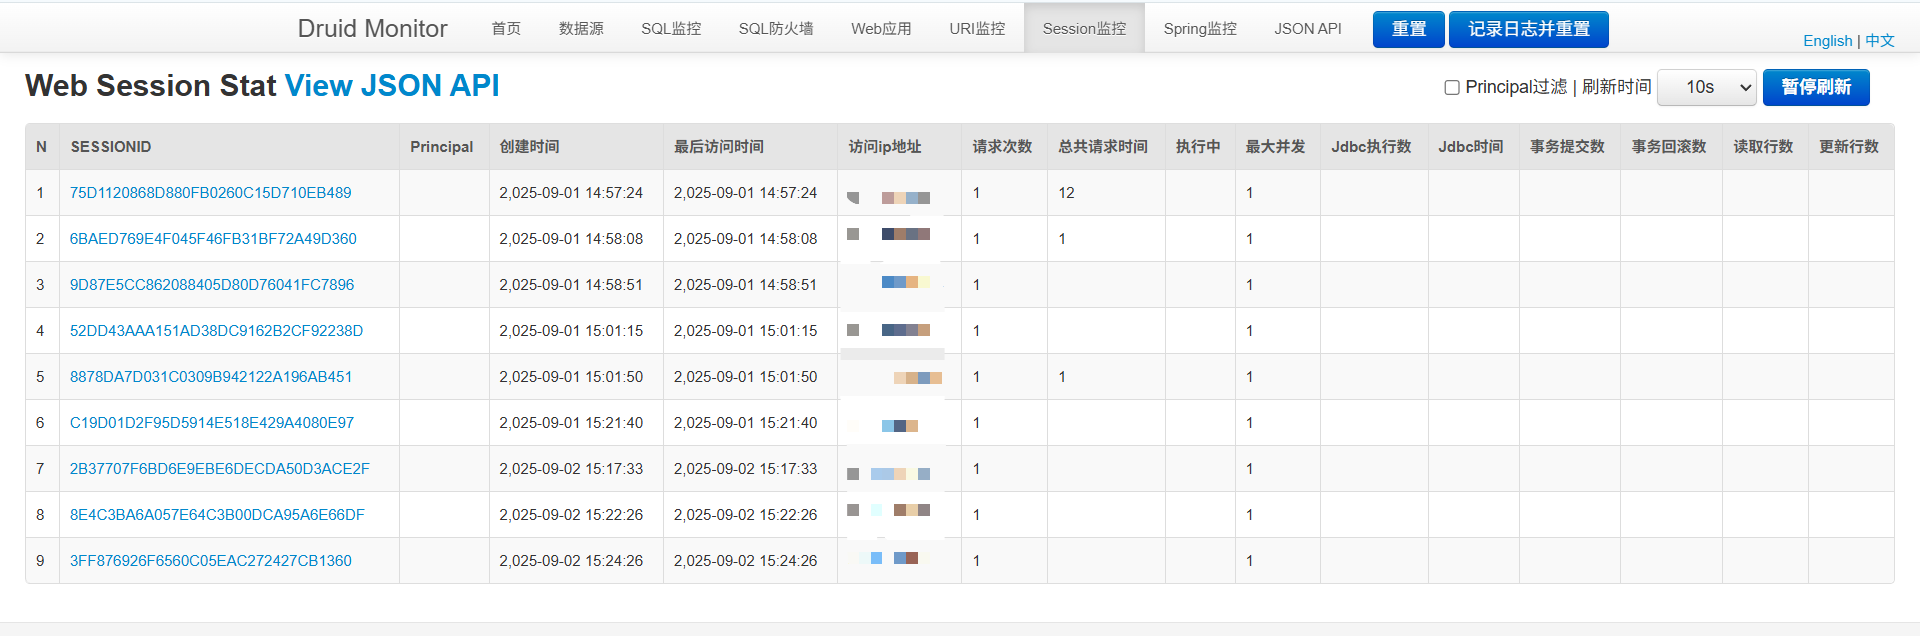Open the URI监控 tab
Screen dimensions: 1920x636
(x=977, y=29)
